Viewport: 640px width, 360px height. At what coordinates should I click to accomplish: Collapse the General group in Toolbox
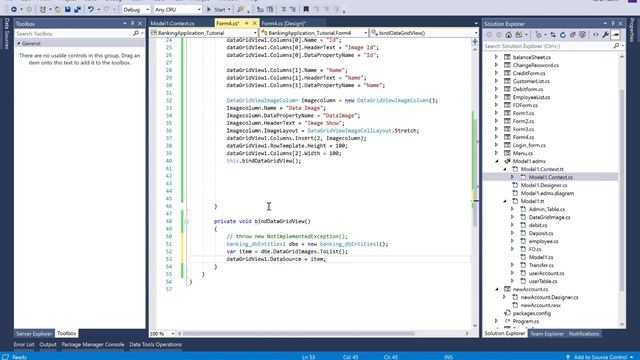click(x=19, y=43)
